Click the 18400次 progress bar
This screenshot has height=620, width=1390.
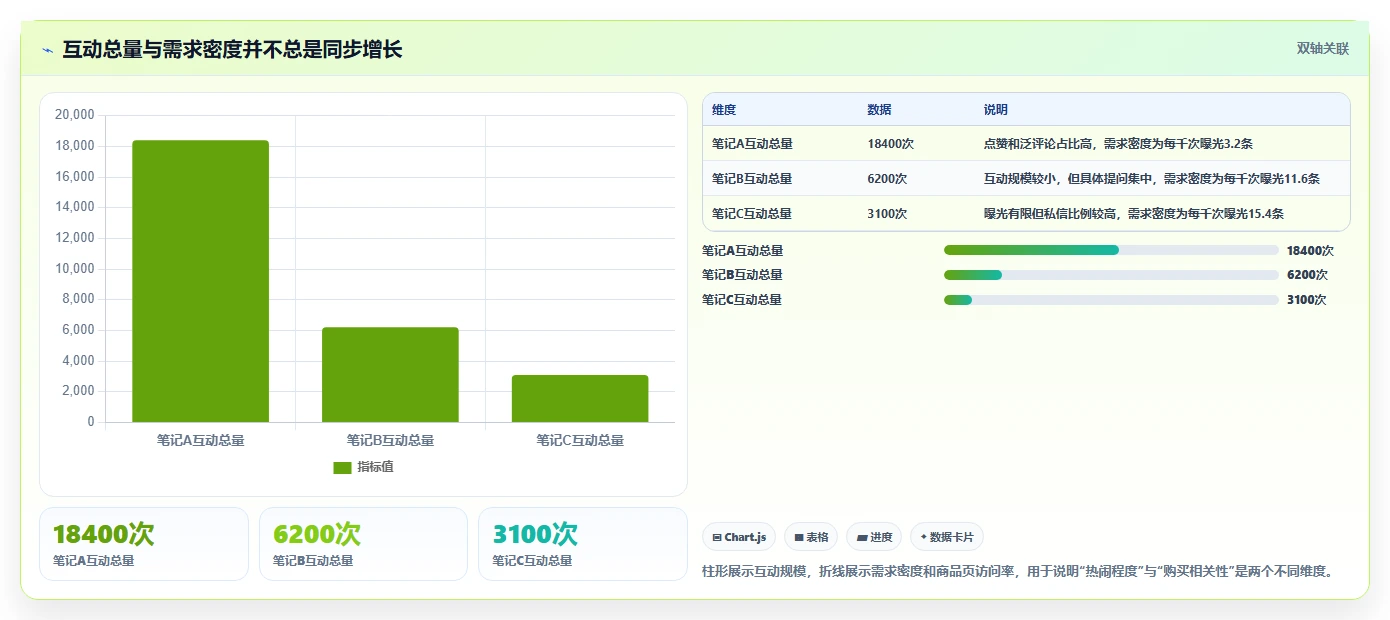(1111, 250)
